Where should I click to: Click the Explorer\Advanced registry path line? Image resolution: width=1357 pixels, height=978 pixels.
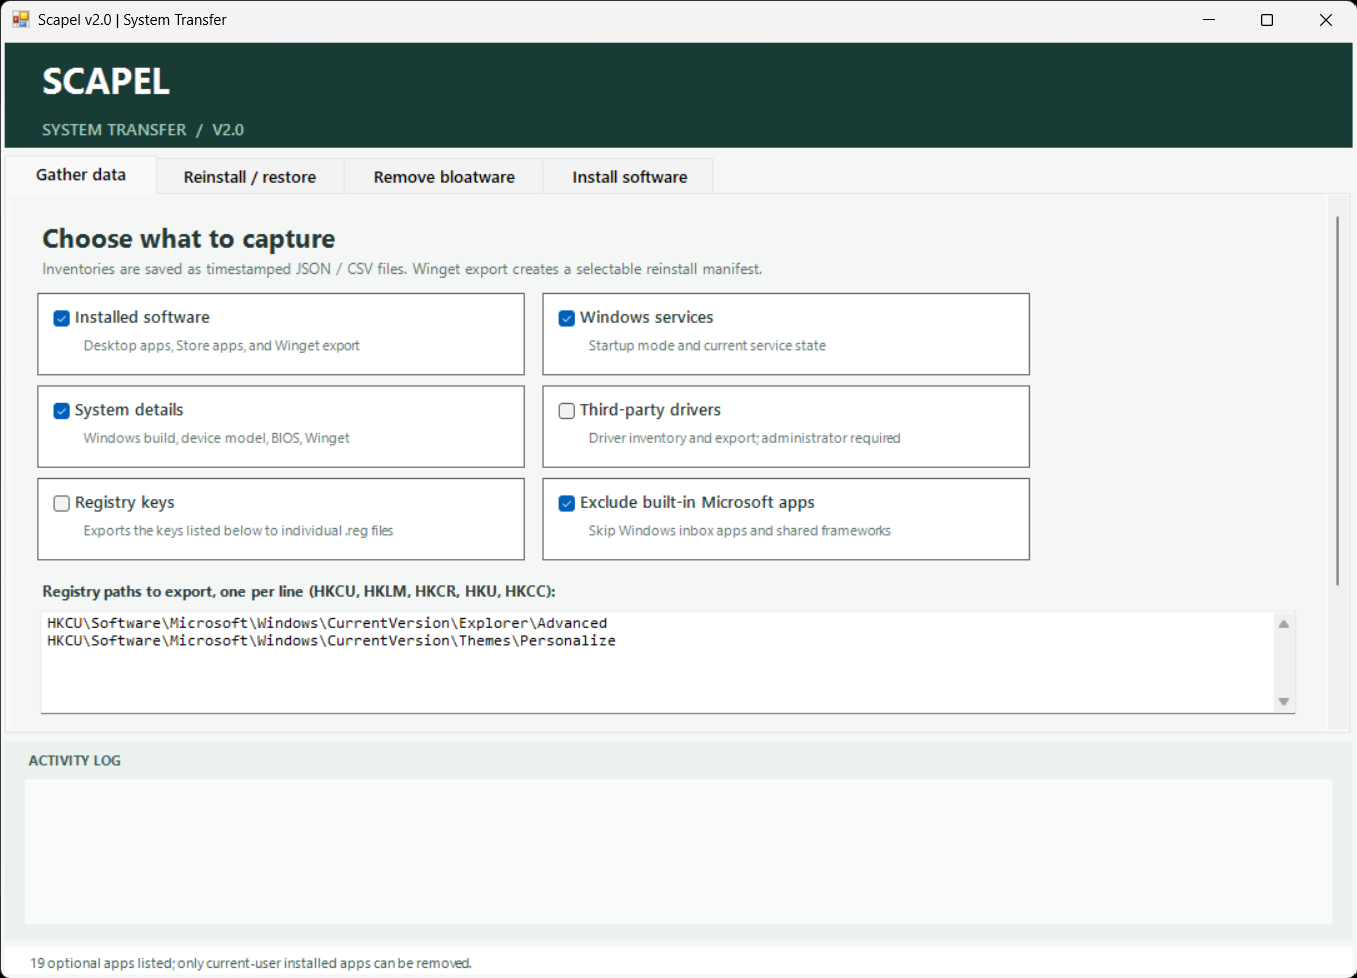(x=327, y=623)
